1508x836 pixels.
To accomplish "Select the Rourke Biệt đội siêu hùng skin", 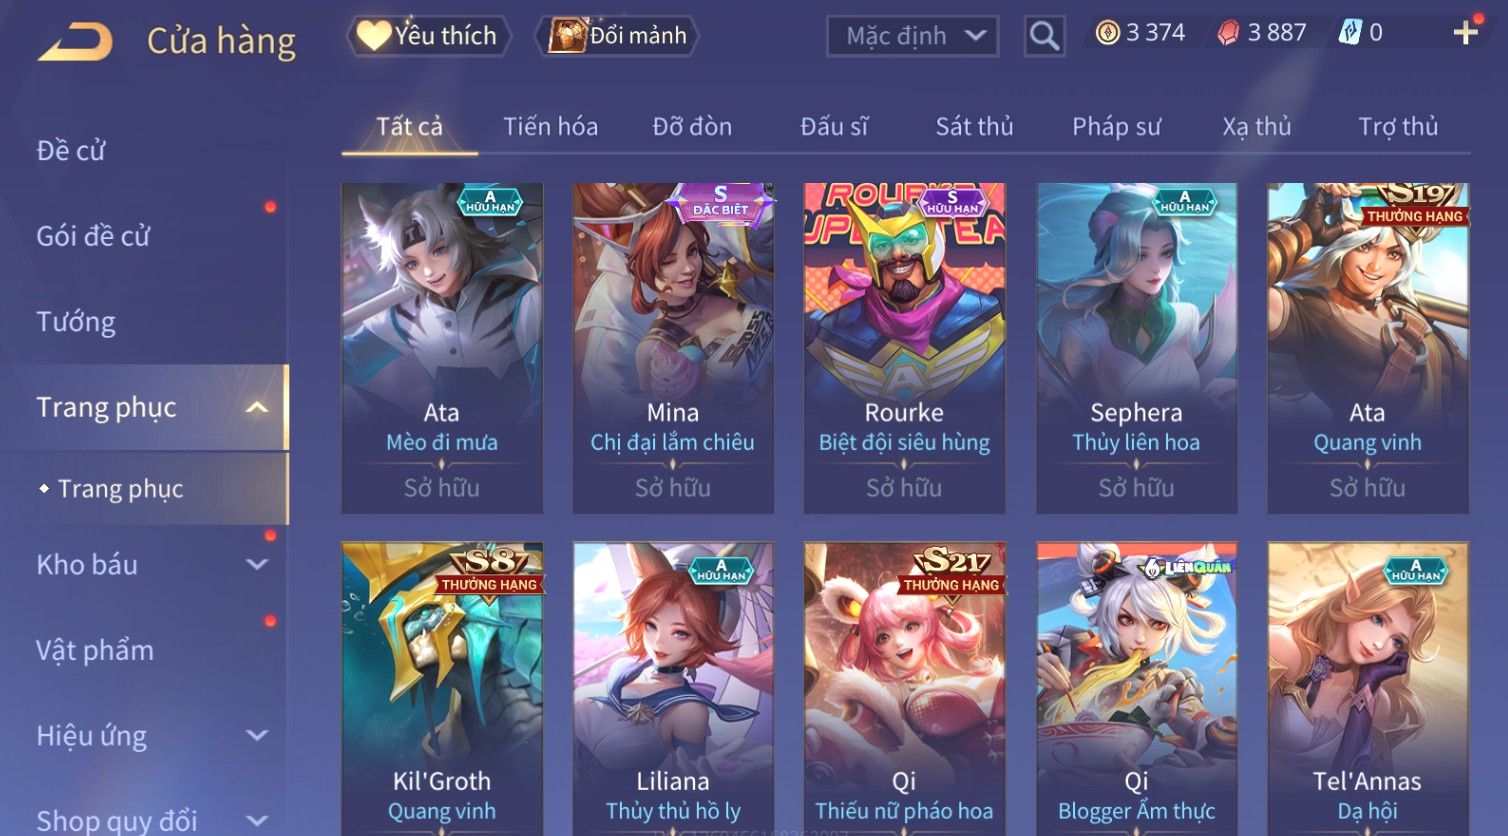I will [904, 348].
